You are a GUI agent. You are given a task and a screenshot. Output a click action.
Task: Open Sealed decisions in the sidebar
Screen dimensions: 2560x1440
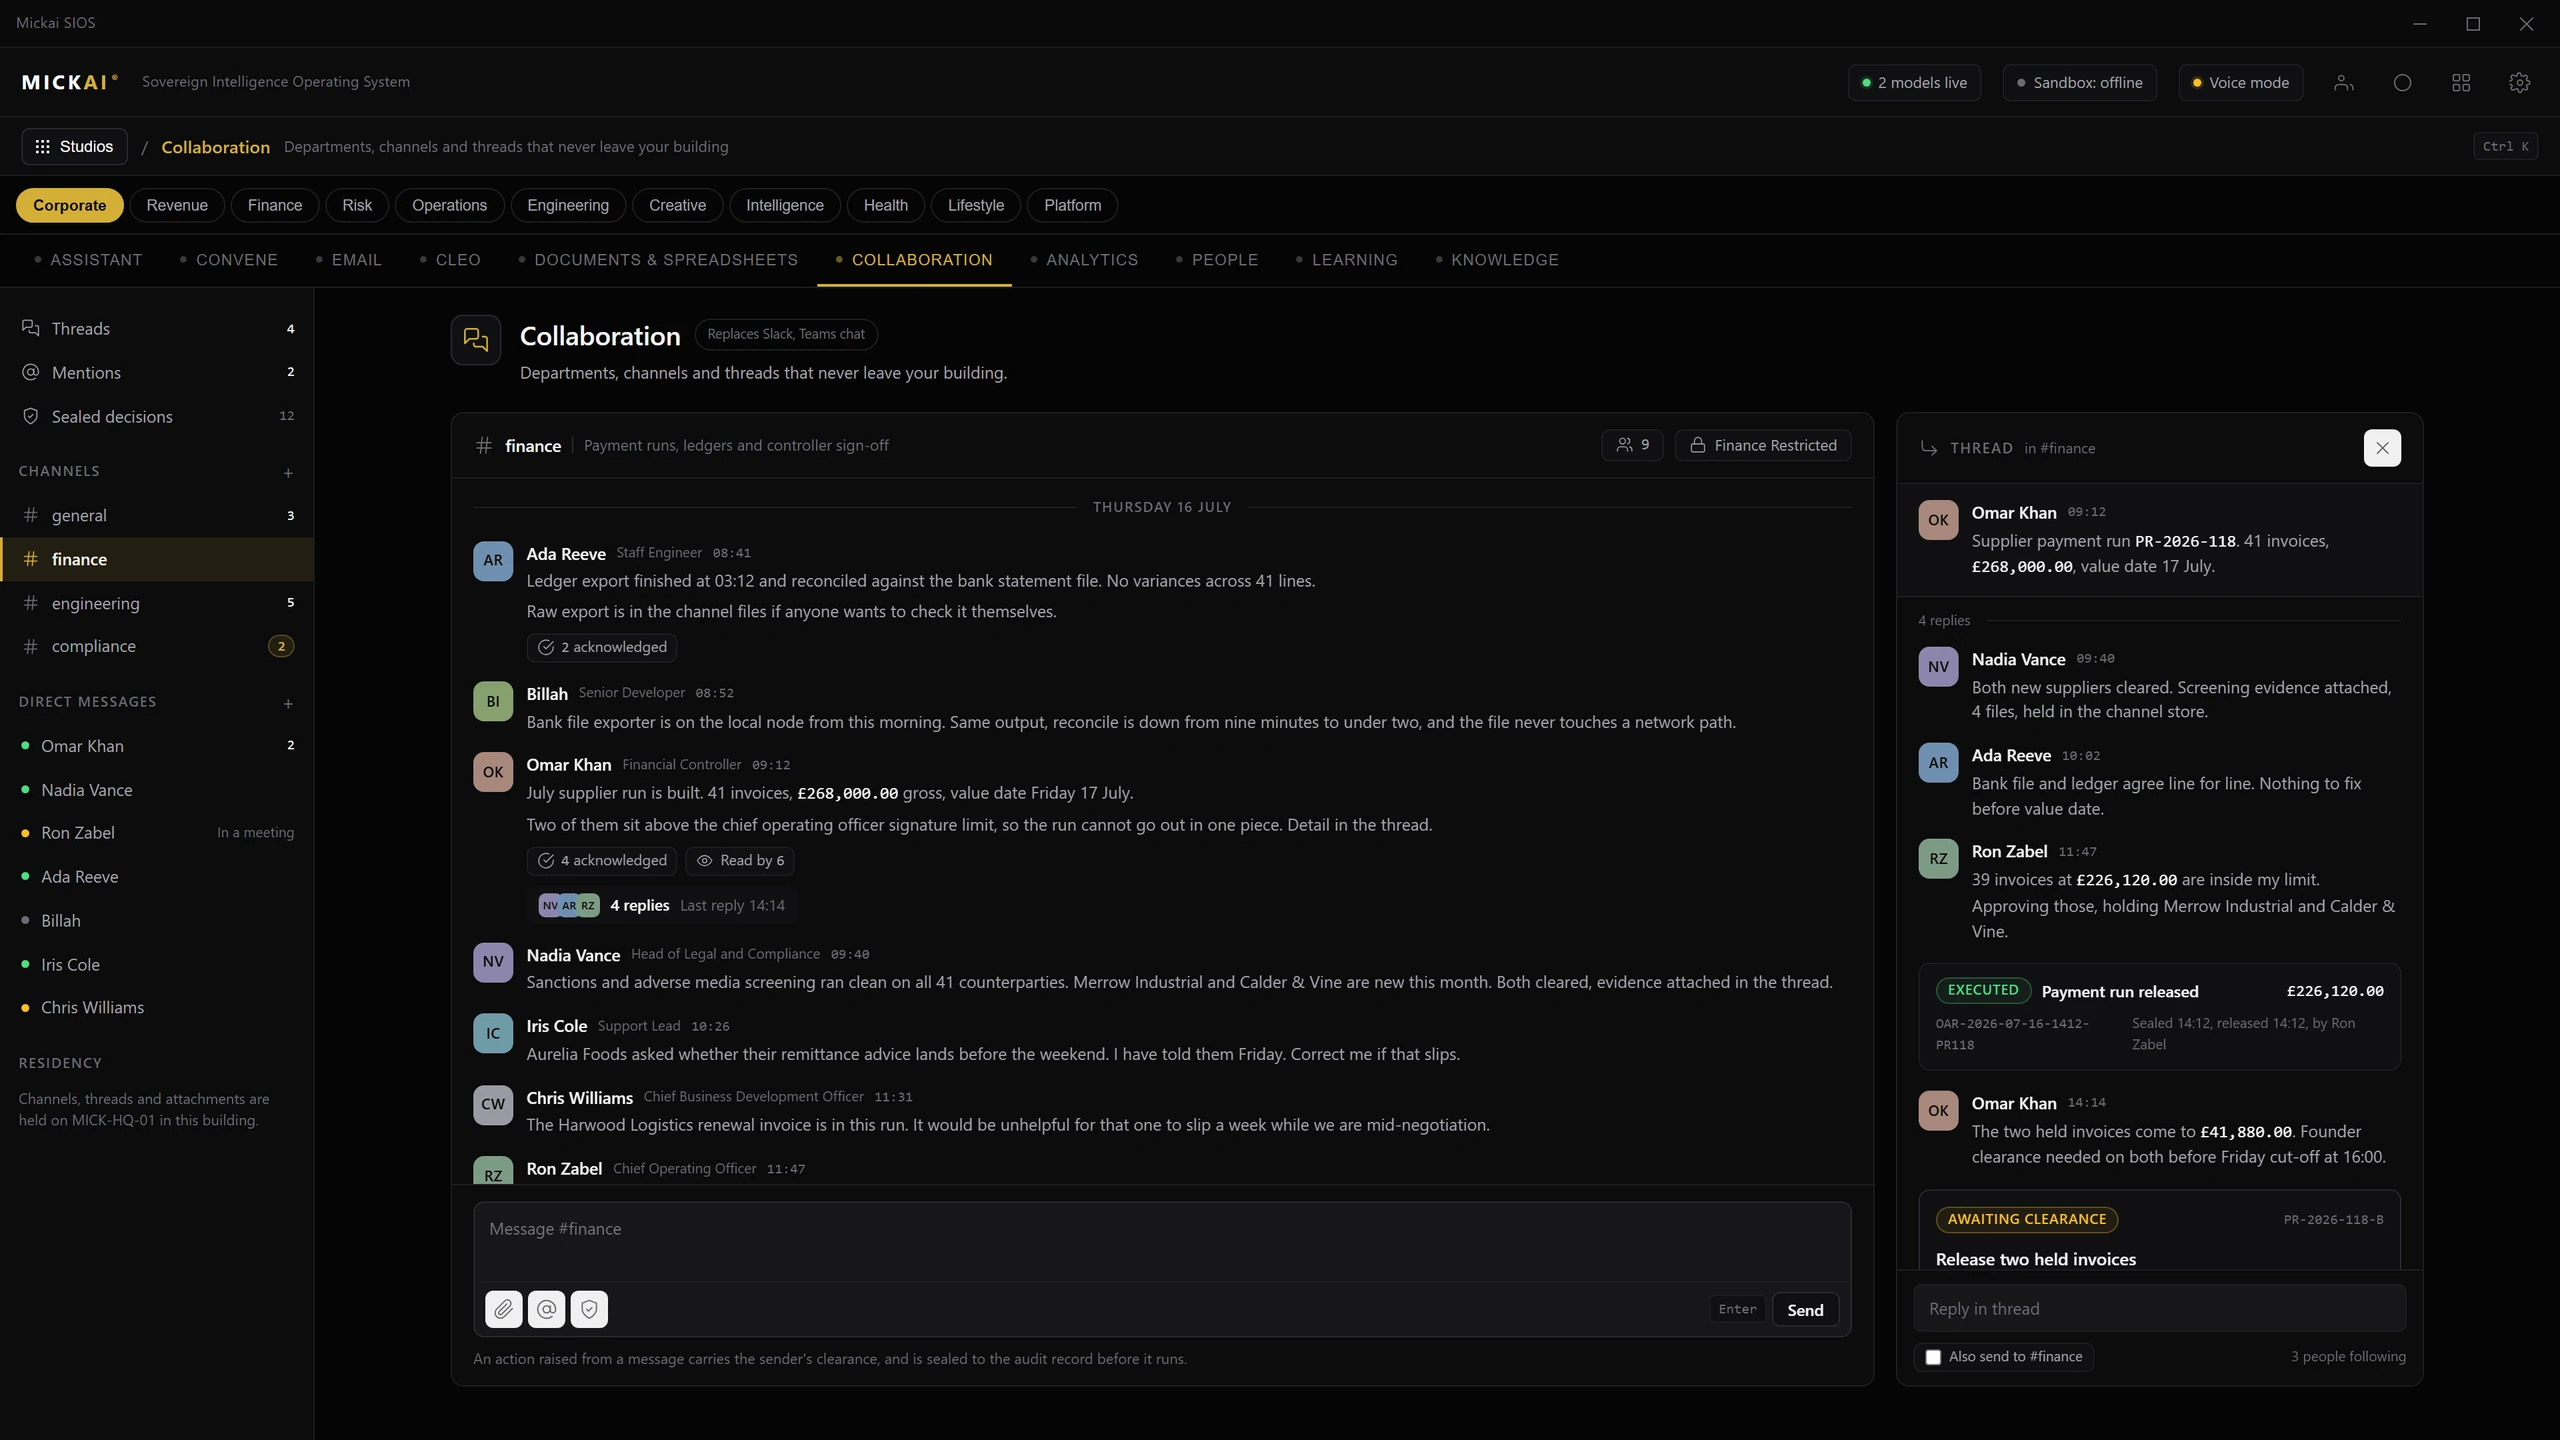tap(157, 416)
